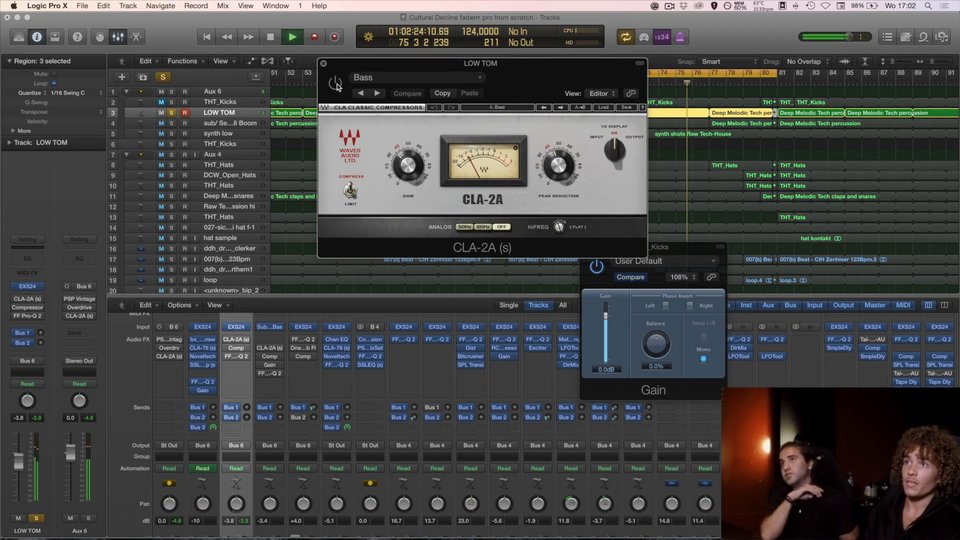
Task: Click the Fast Forward transport button
Action: [248, 37]
